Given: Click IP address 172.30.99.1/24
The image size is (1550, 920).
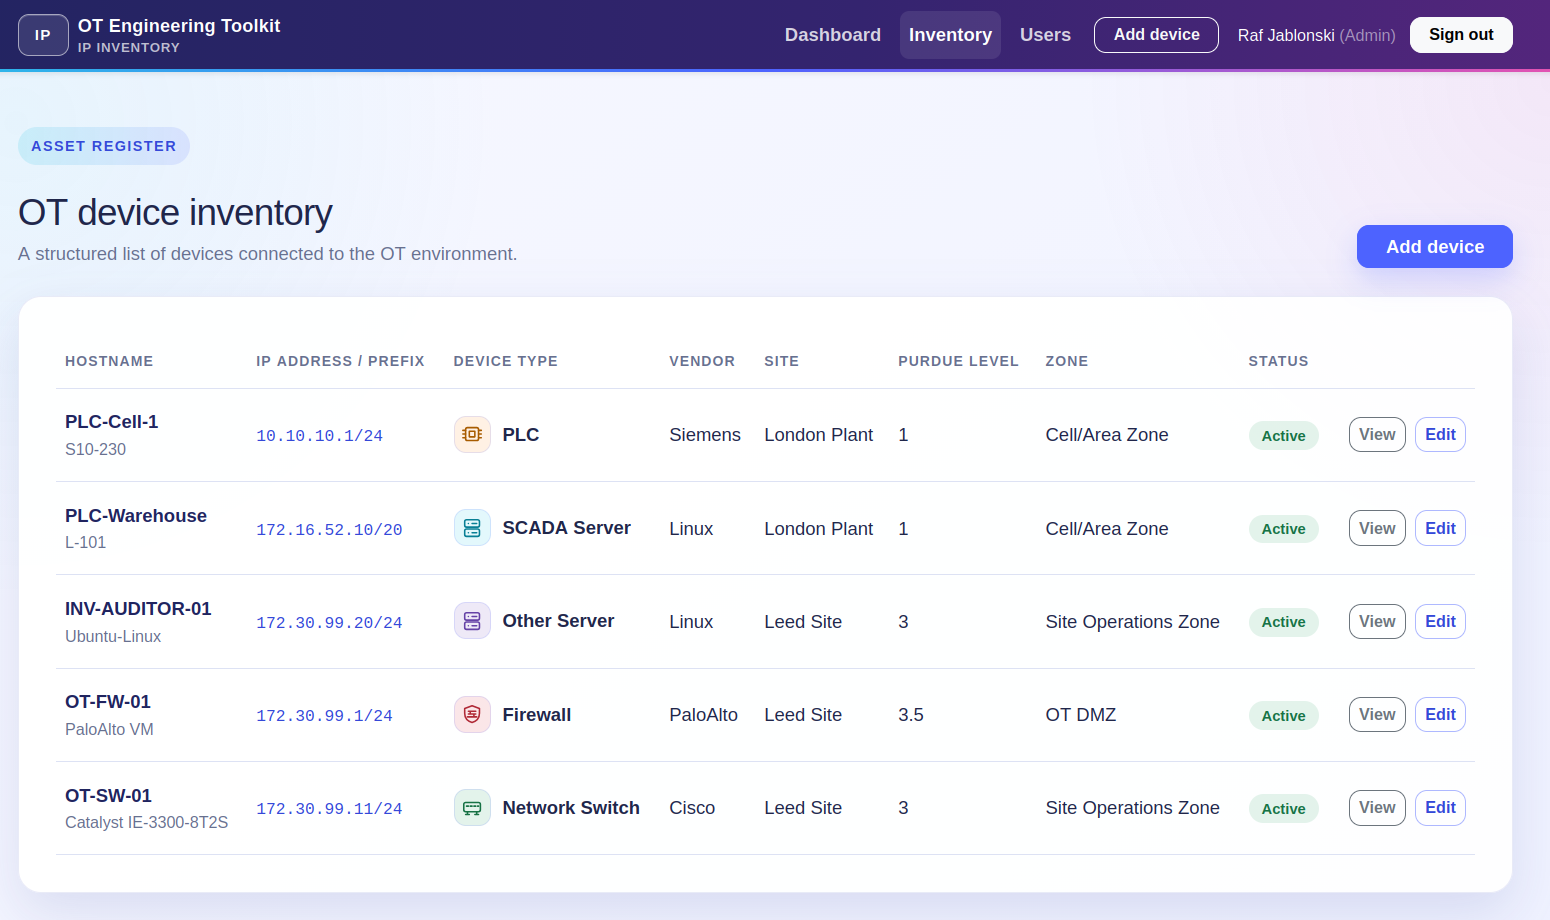Looking at the screenshot, I should (x=324, y=716).
